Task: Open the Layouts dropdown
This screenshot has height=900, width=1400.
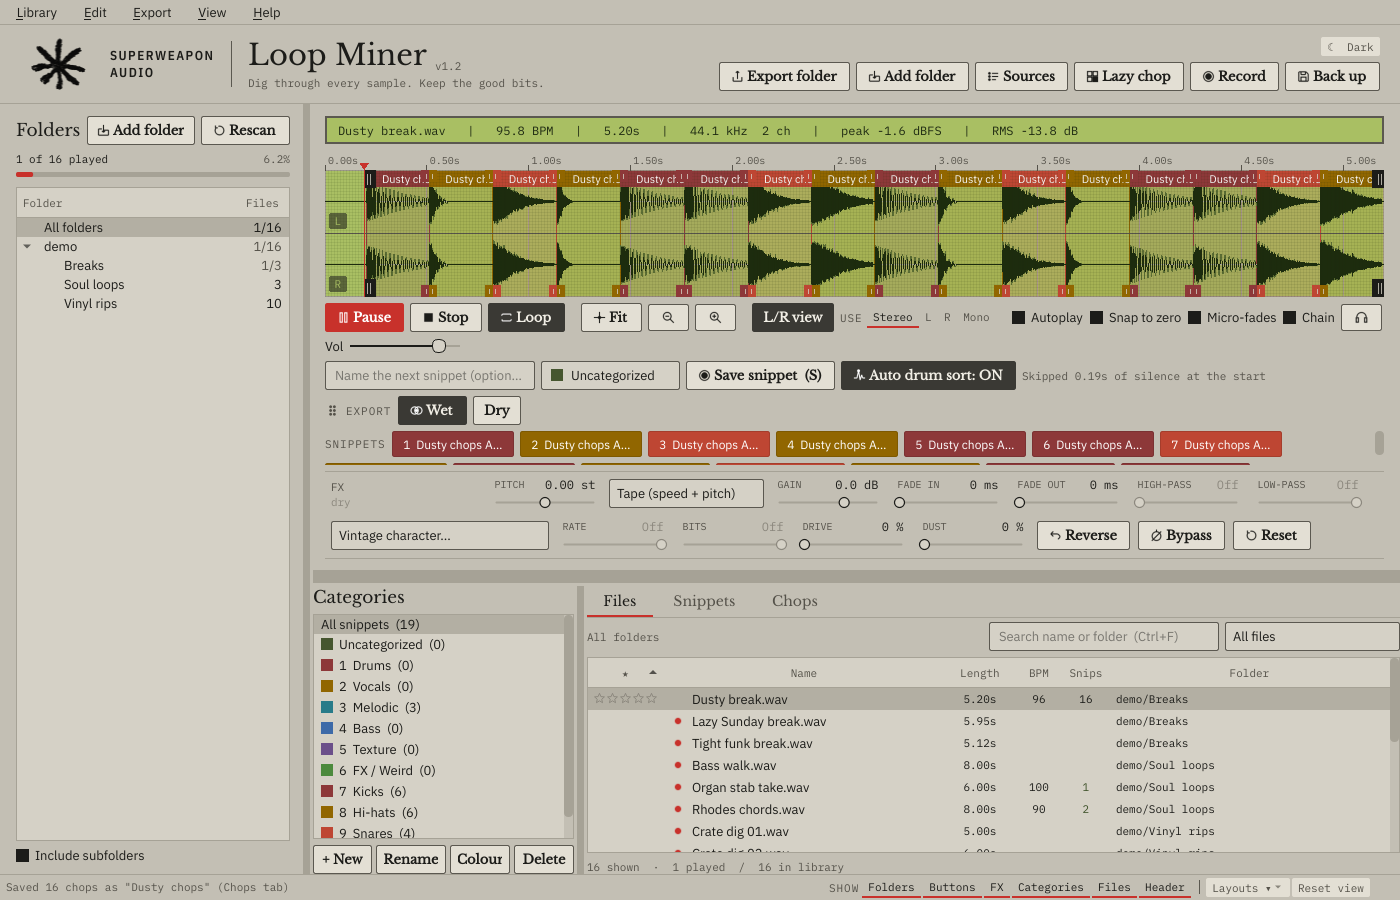Action: pyautogui.click(x=1245, y=888)
